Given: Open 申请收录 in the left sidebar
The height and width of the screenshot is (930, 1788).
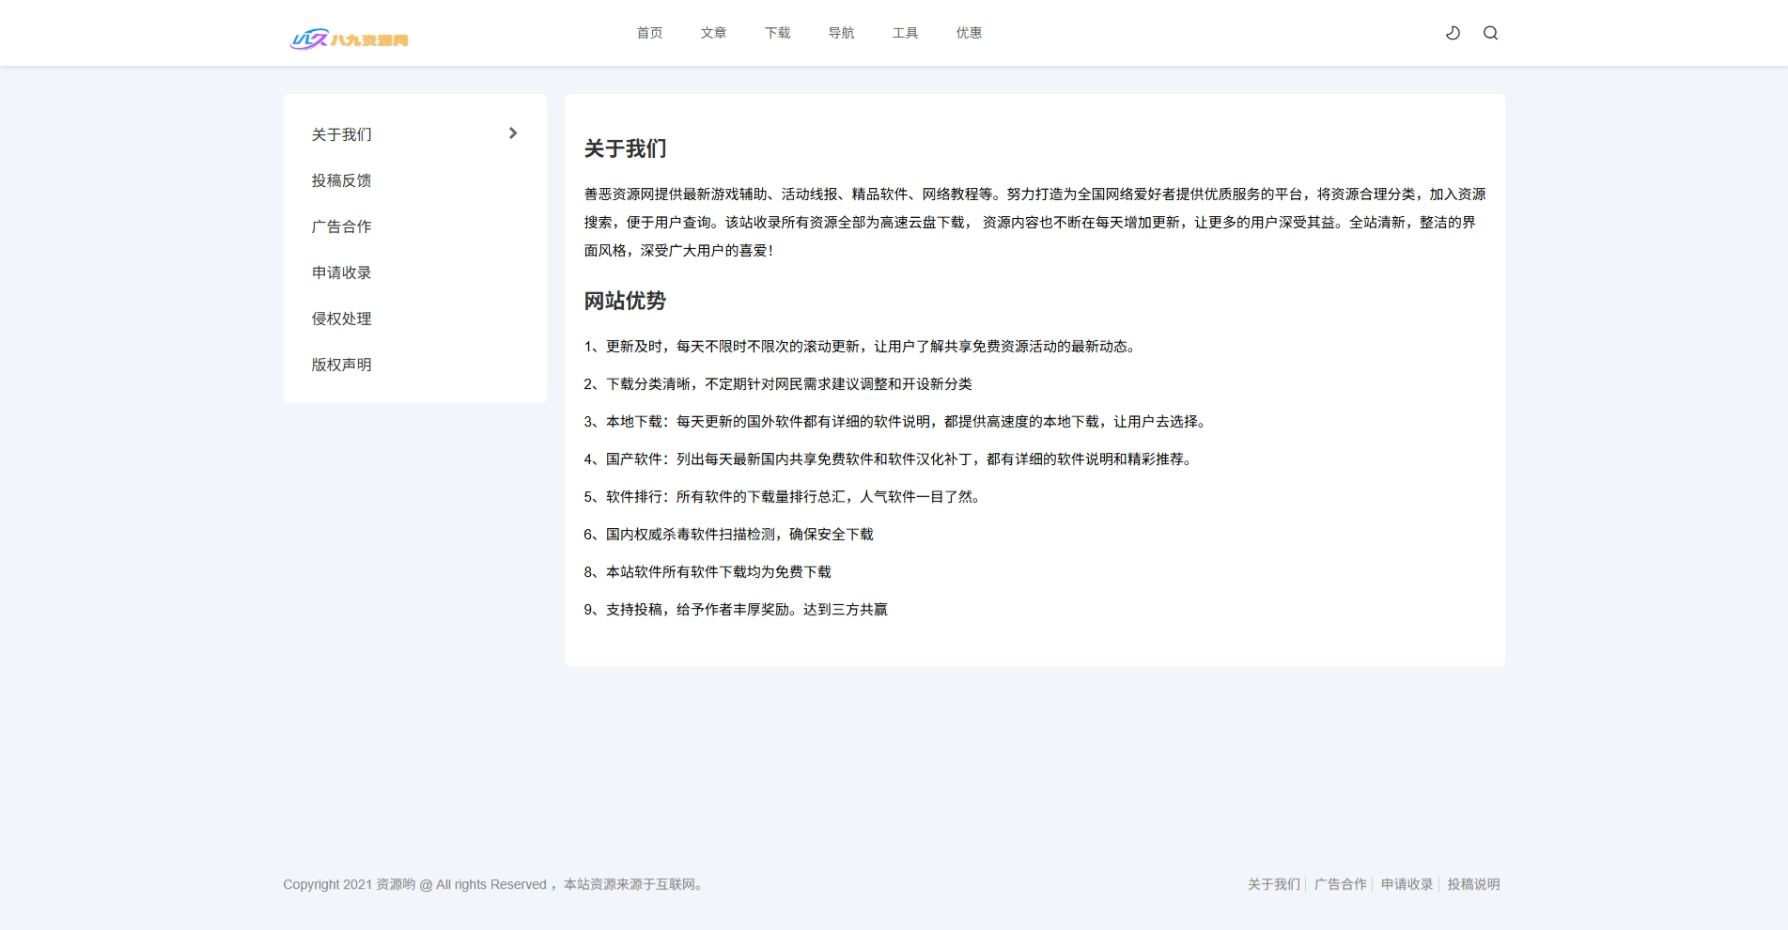Looking at the screenshot, I should (x=341, y=272).
